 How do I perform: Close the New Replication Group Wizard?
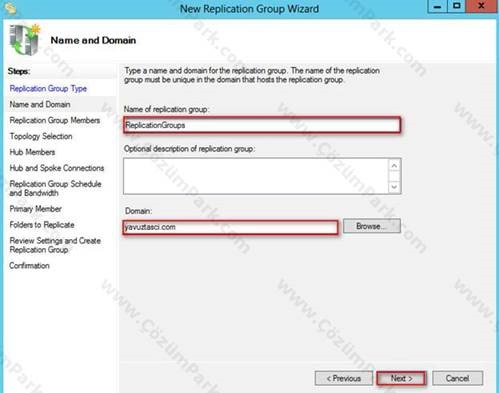coord(481,6)
